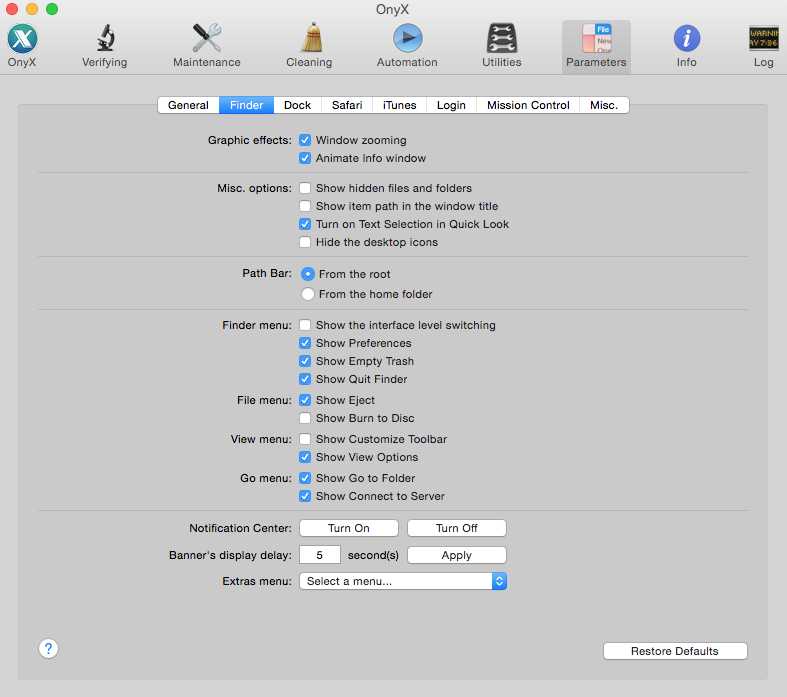Check Show the interface level switching
This screenshot has height=697, width=787.
click(x=305, y=325)
